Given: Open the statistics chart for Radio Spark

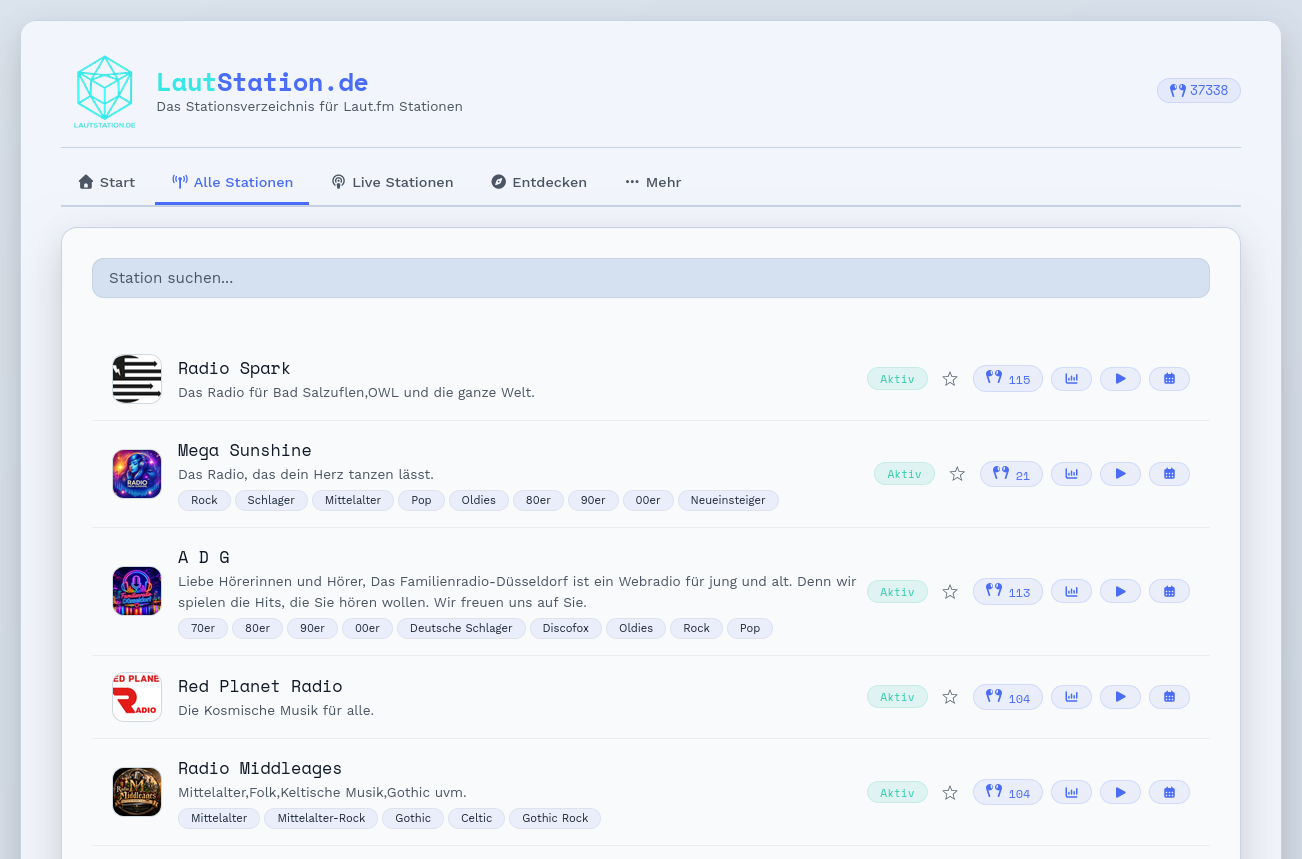Looking at the screenshot, I should point(1071,379).
